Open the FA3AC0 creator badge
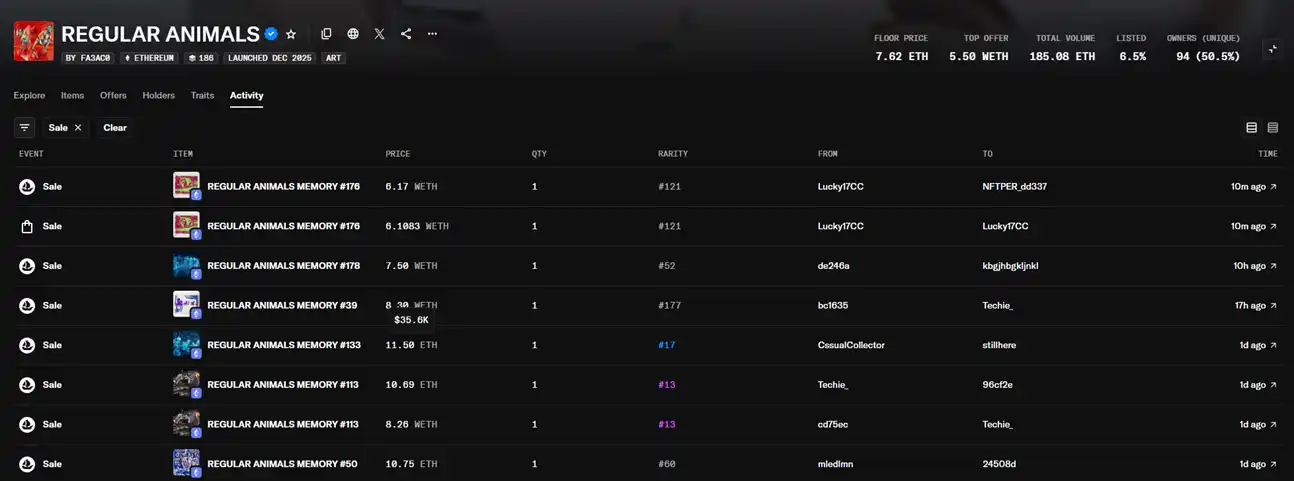Viewport: 1294px width, 481px height. pos(88,58)
